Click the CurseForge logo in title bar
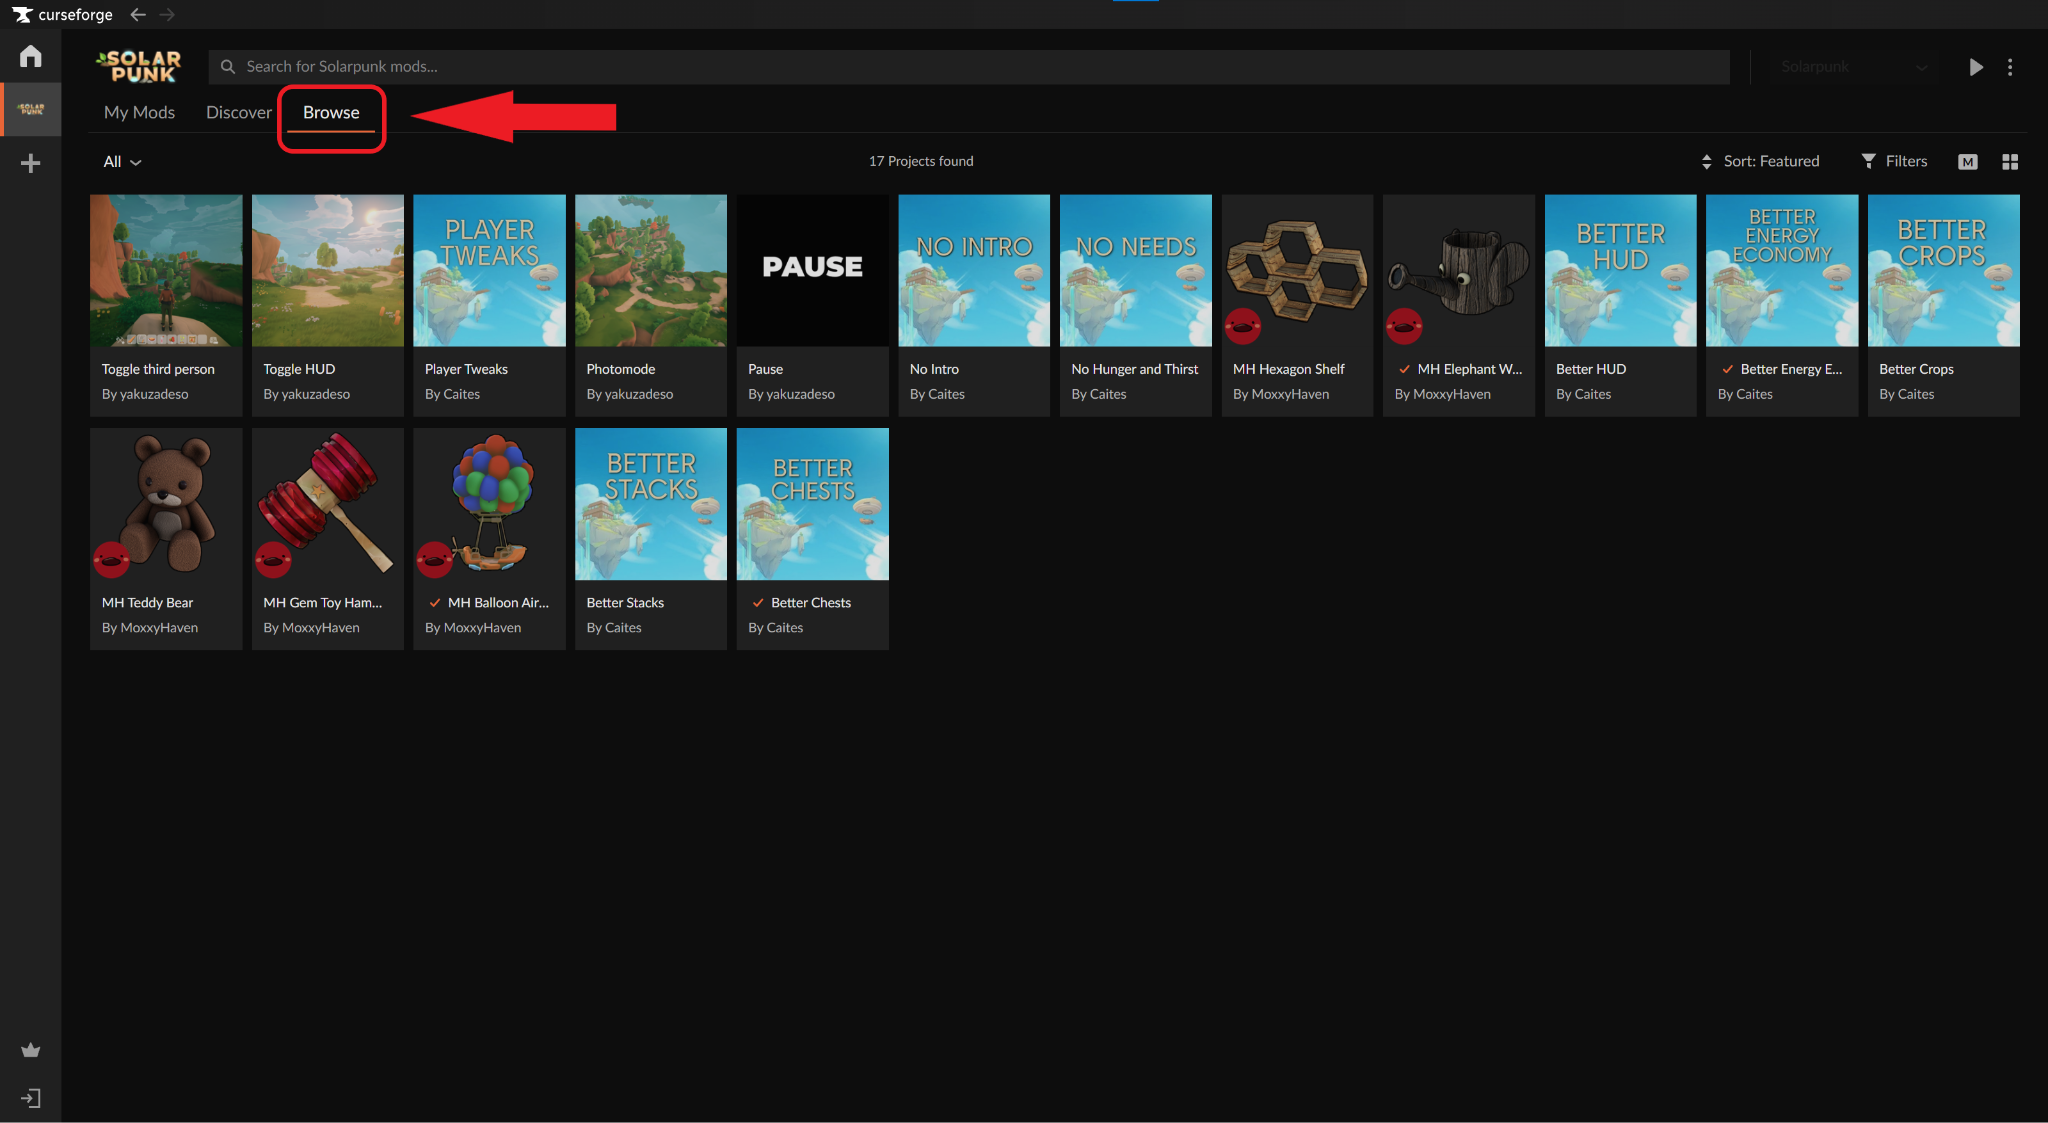The height and width of the screenshot is (1123, 2048). click(x=62, y=15)
